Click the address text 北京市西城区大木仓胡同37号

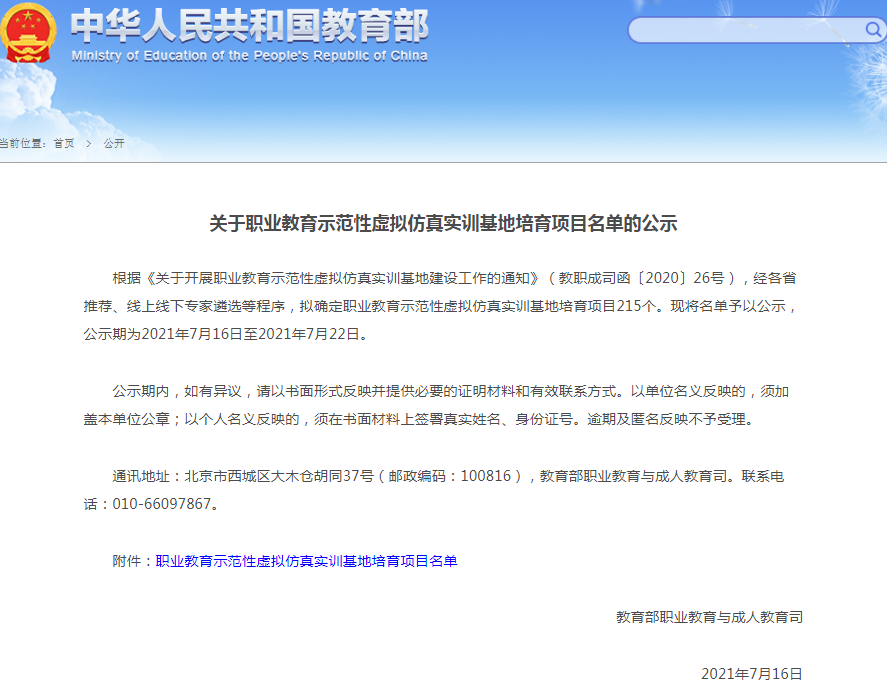click(279, 476)
